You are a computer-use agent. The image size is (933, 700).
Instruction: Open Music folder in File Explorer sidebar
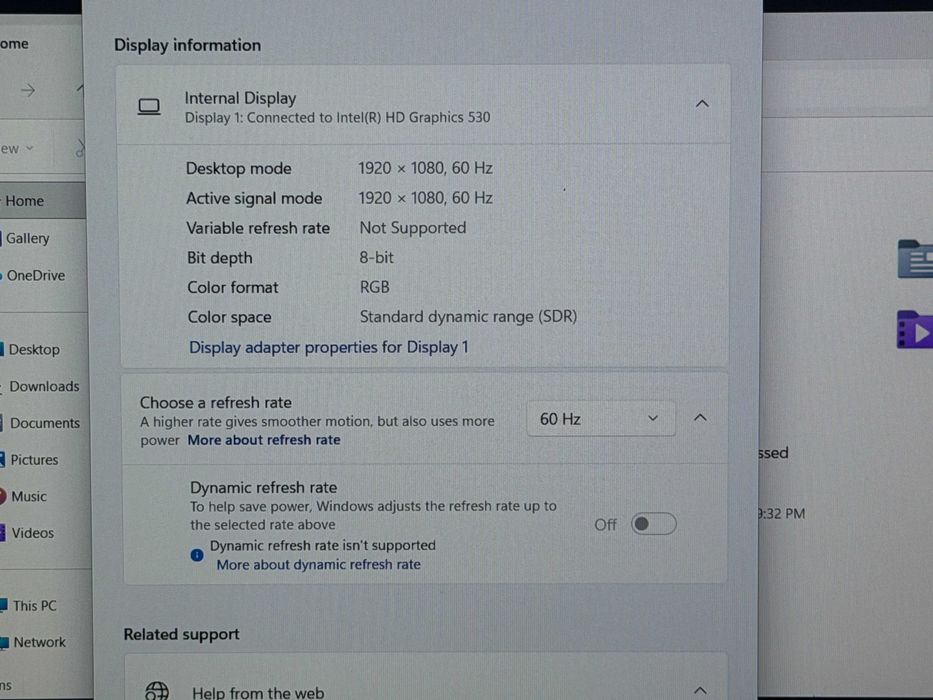28,496
